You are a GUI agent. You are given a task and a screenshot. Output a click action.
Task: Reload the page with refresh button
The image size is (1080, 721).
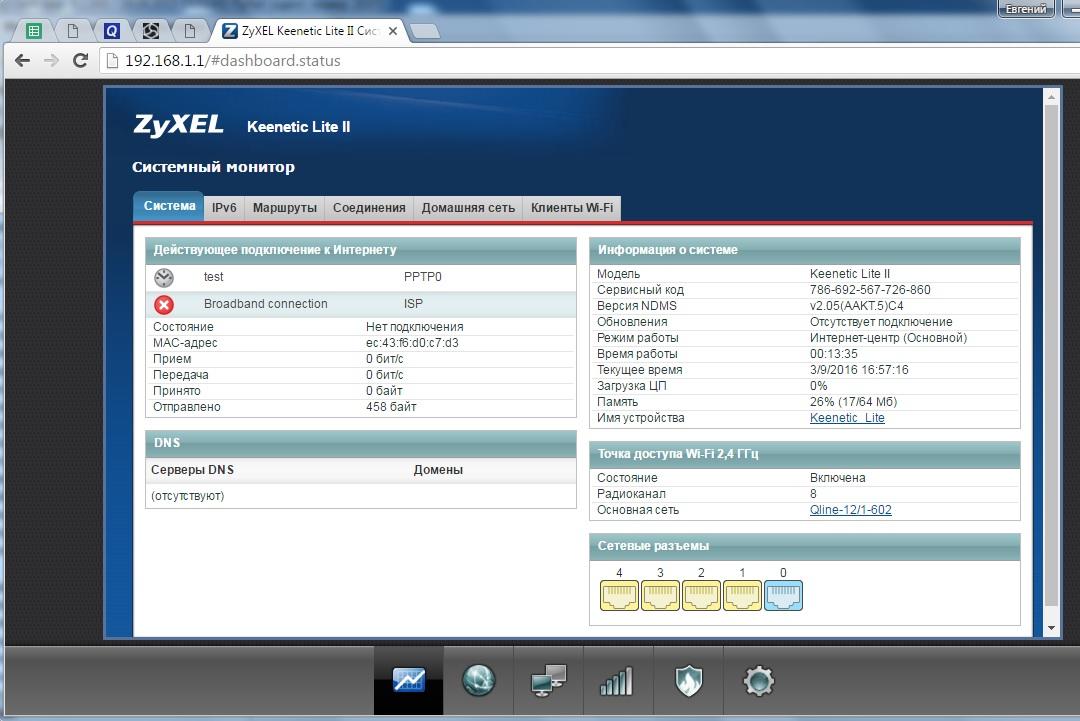pos(81,61)
